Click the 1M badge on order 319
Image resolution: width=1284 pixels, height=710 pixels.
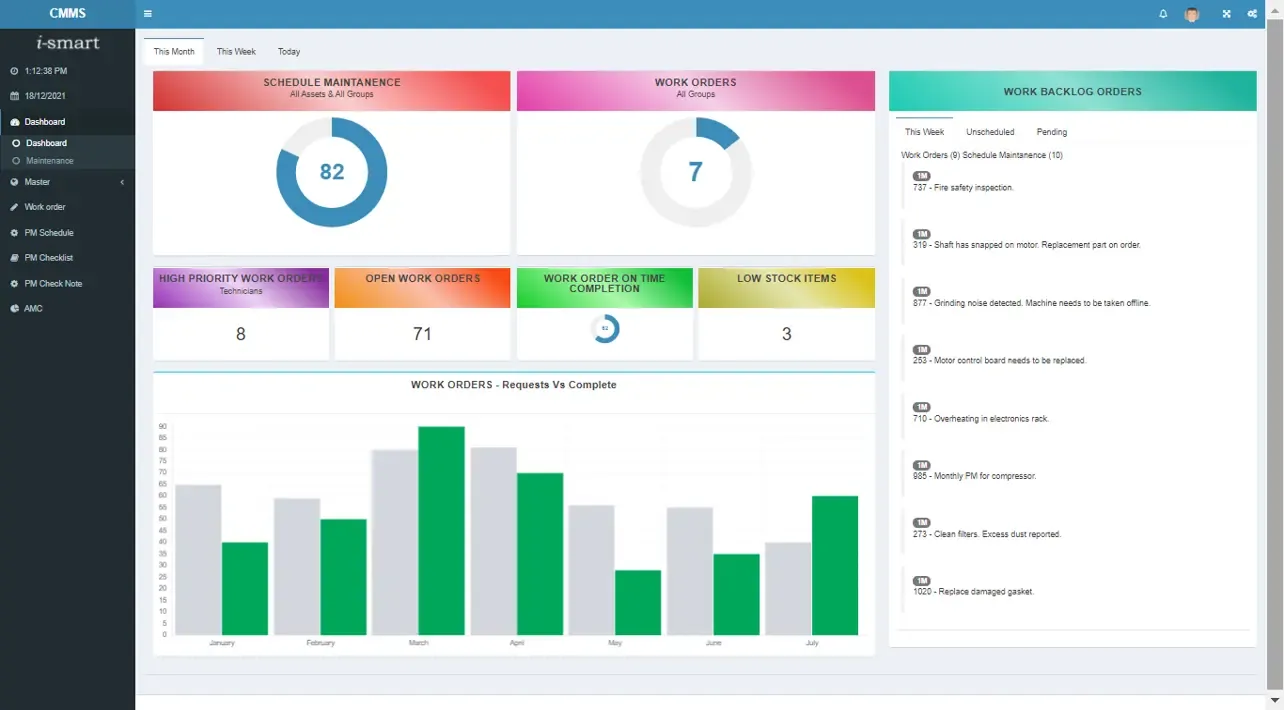921,234
